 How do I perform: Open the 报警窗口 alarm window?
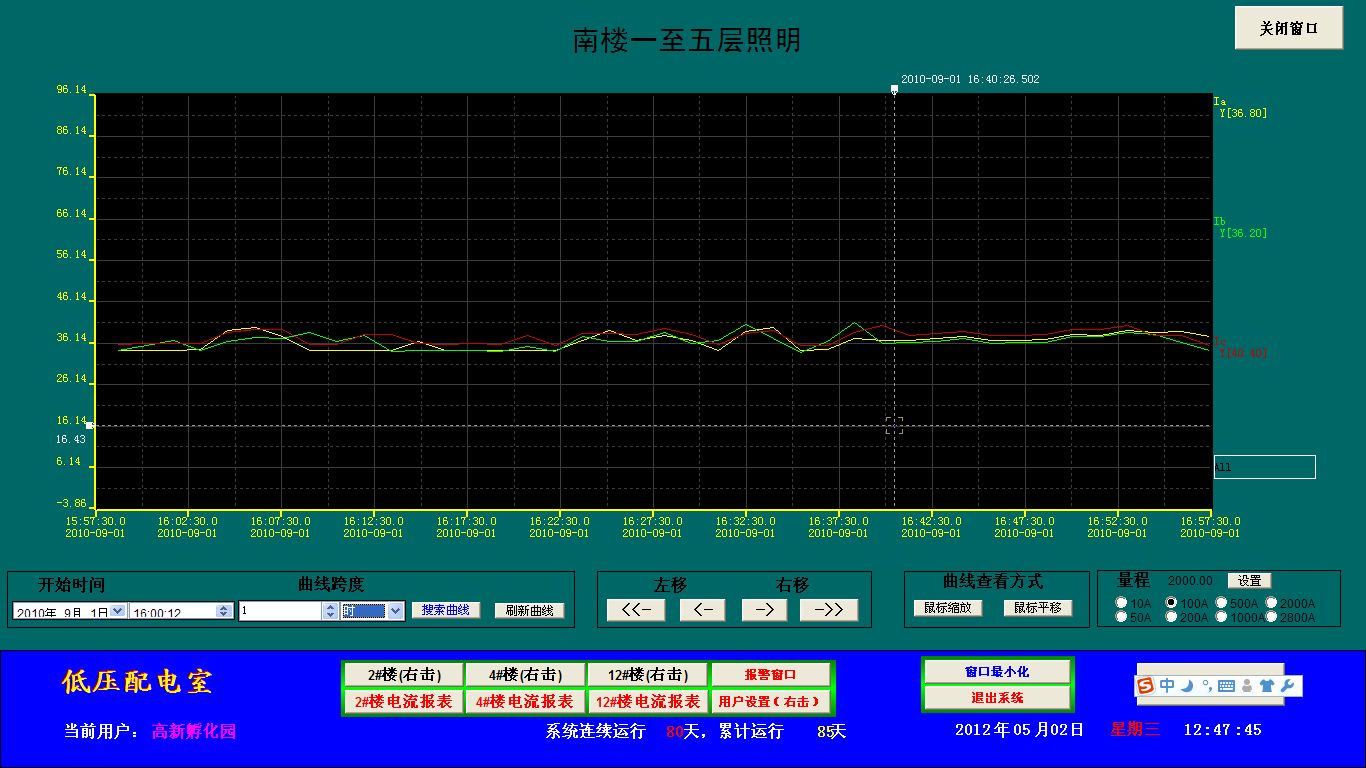click(x=770, y=675)
